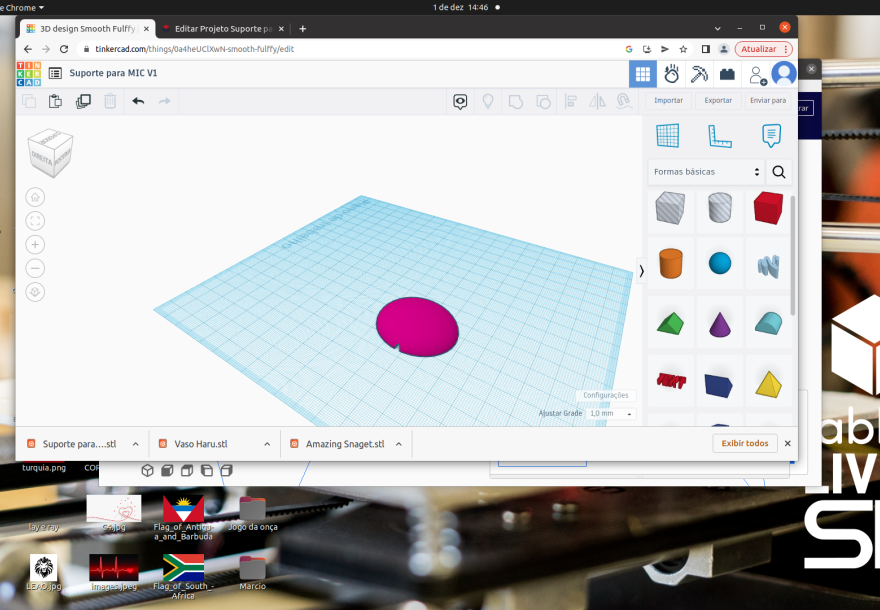Click the Ungroup shapes icon
This screenshot has width=880, height=610.
coord(543,102)
